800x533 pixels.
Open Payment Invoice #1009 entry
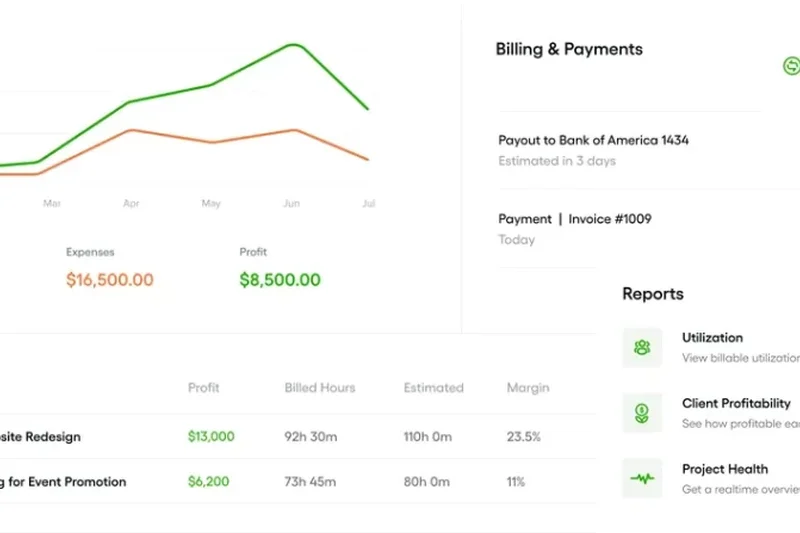pos(574,219)
